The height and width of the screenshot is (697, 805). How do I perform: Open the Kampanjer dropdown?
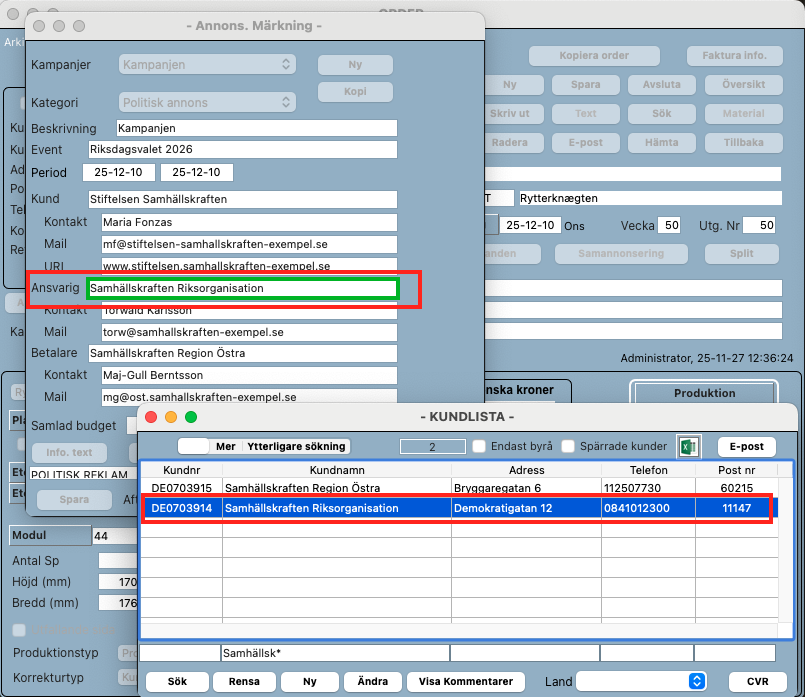207,65
